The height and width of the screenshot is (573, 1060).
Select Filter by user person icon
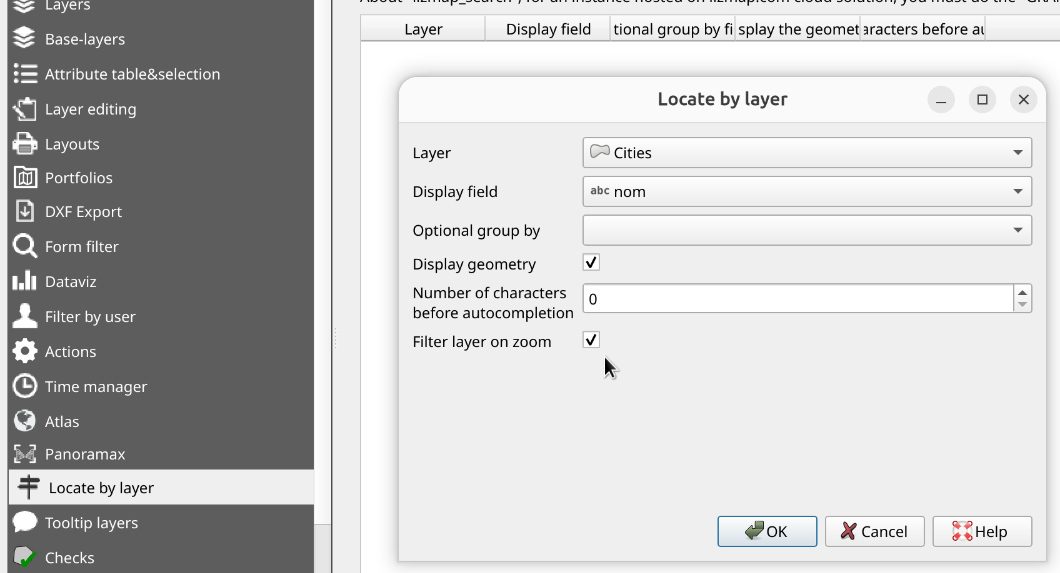tap(25, 316)
